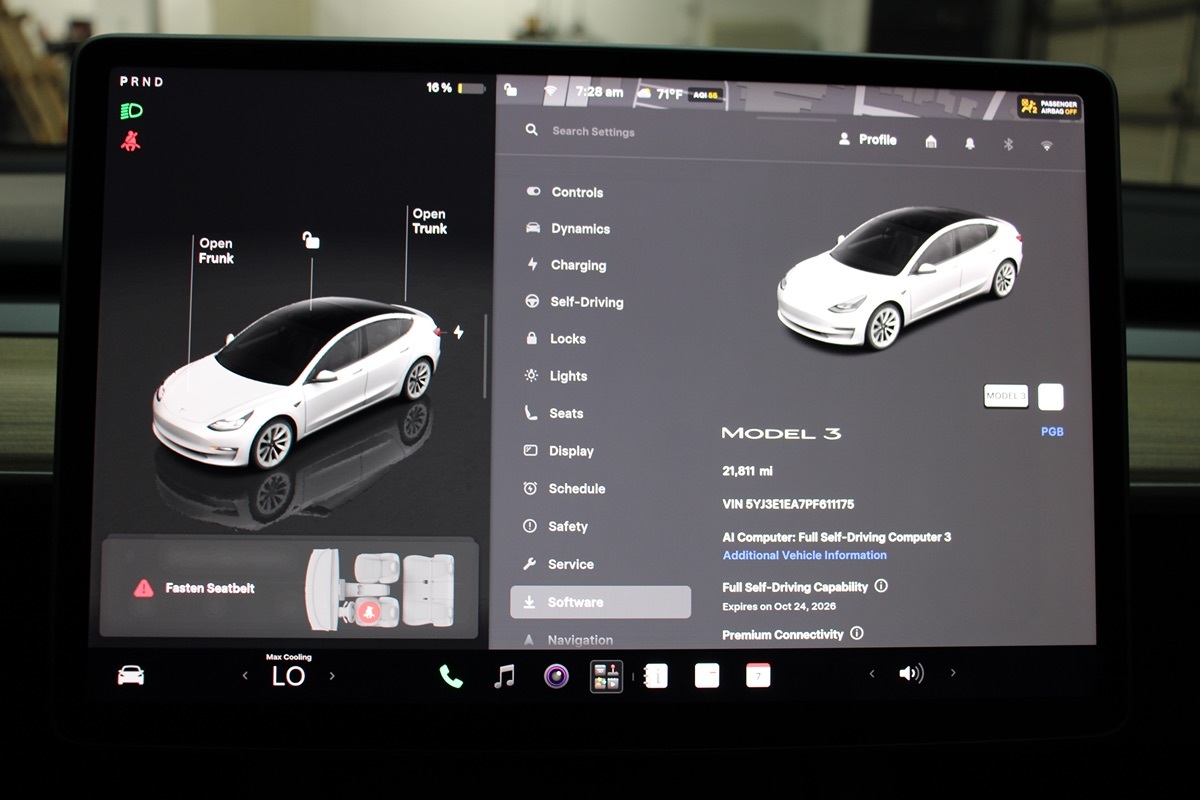This screenshot has width=1200, height=800.
Task: Tap the AQI air quality badge
Action: [x=706, y=94]
